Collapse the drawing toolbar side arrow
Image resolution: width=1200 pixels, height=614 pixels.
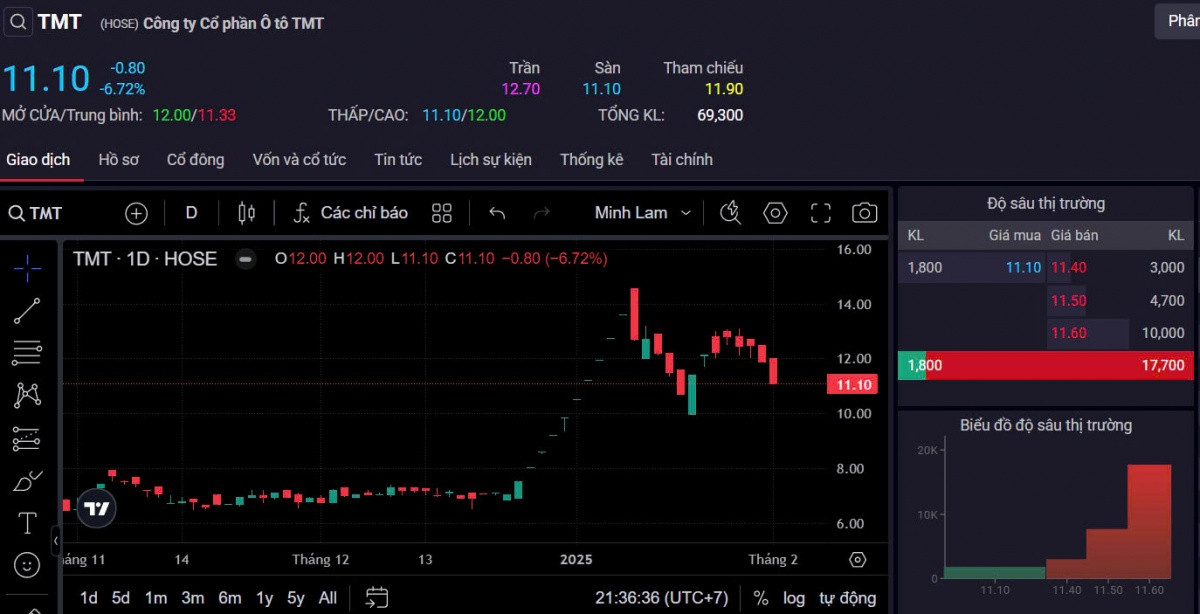[56, 541]
